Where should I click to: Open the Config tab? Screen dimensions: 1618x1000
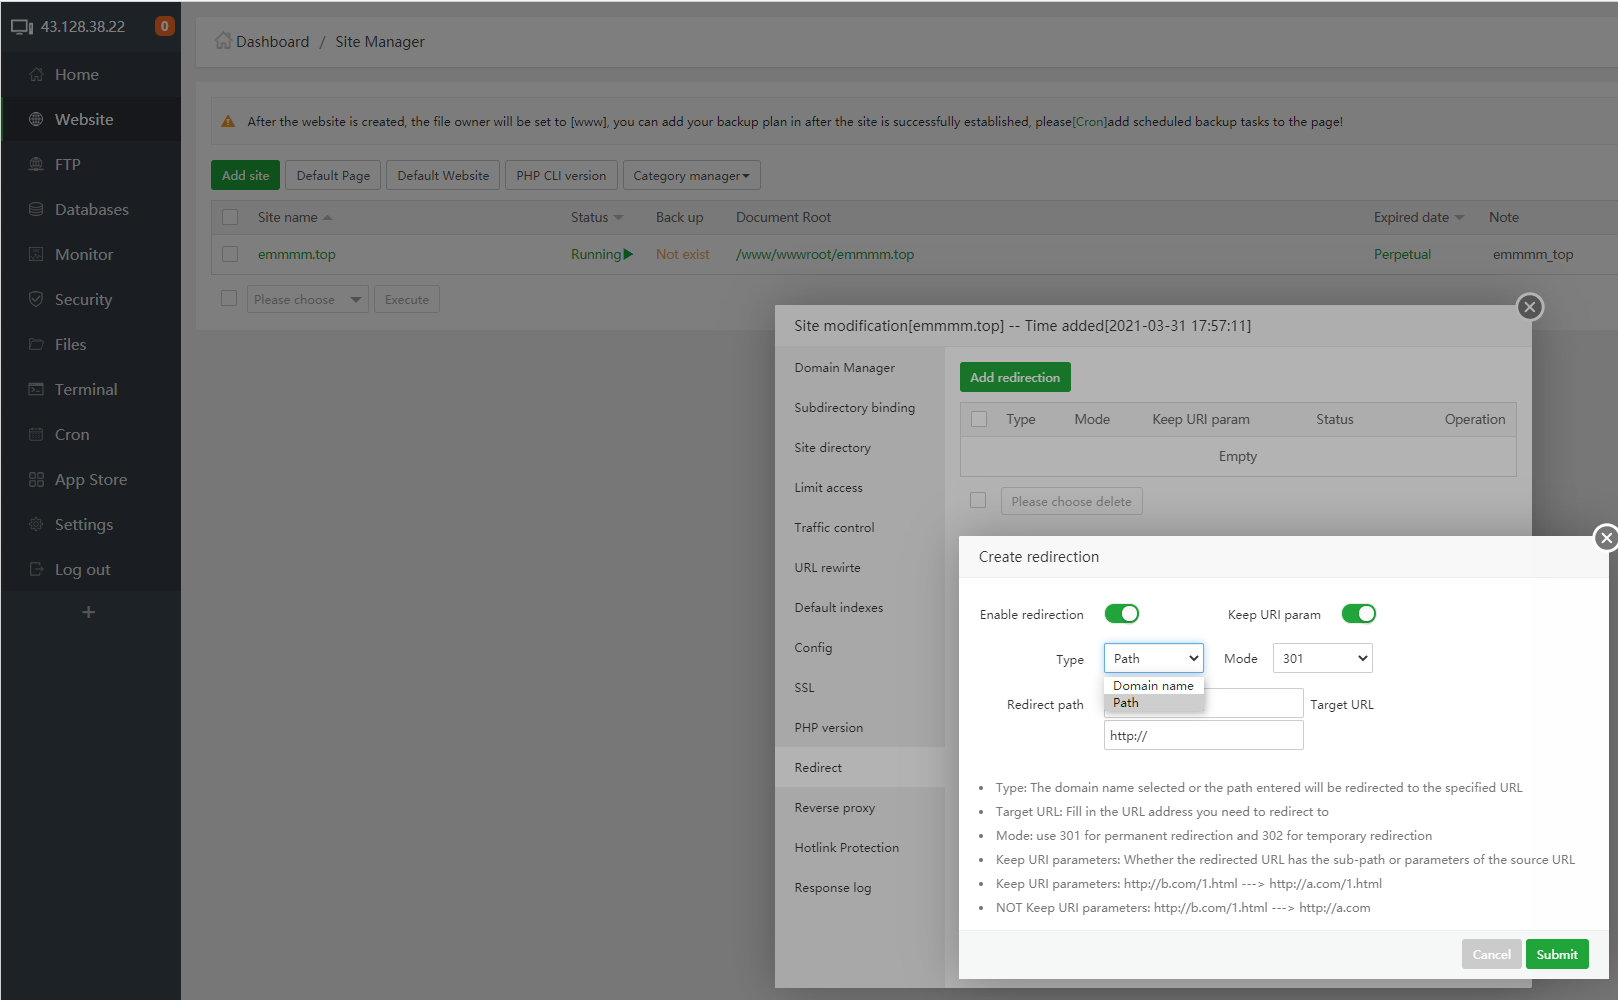(x=860, y=648)
